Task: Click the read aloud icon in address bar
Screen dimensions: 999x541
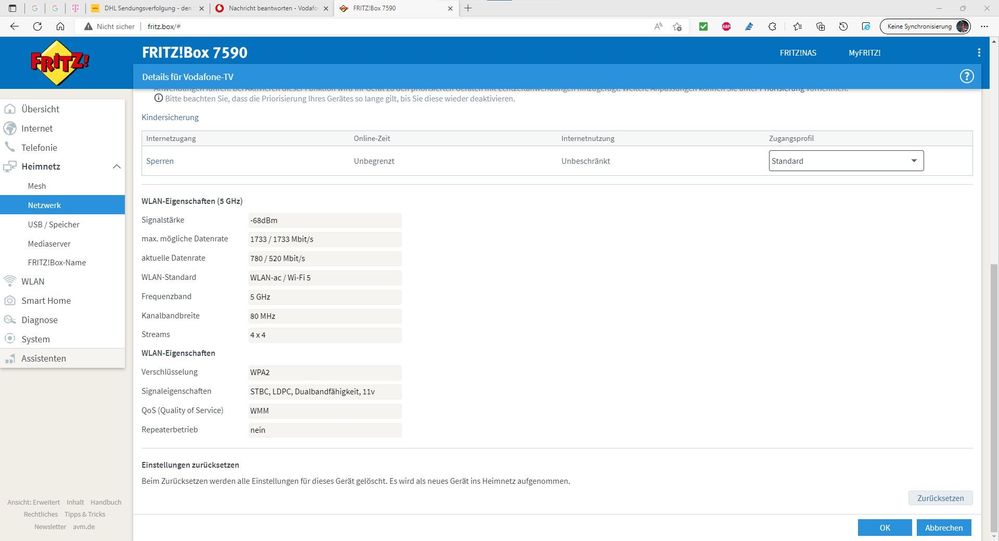Action: click(658, 26)
